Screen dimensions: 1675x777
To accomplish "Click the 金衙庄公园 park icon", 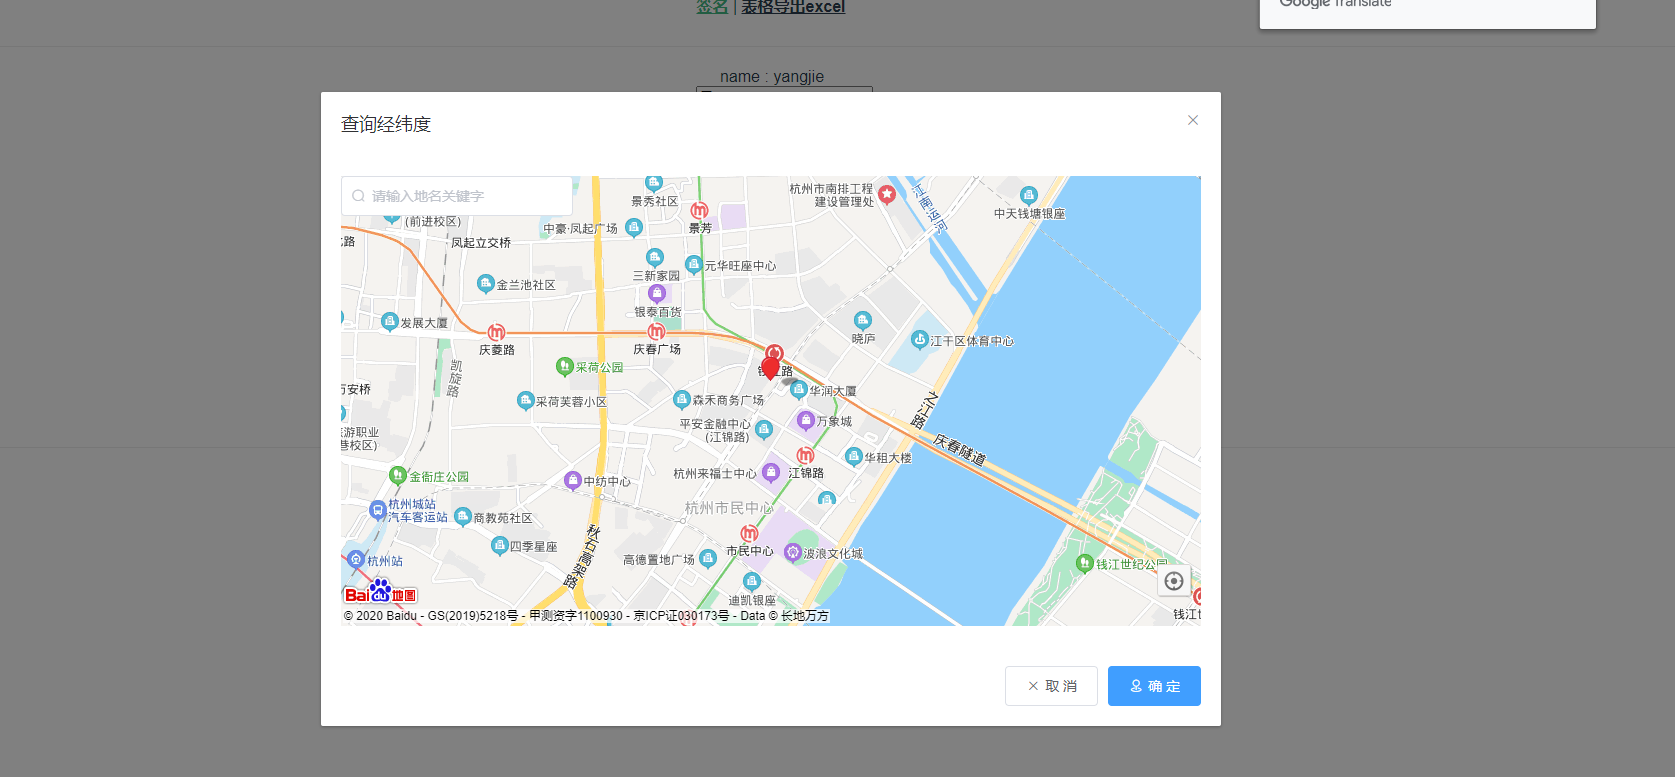I will coord(398,476).
